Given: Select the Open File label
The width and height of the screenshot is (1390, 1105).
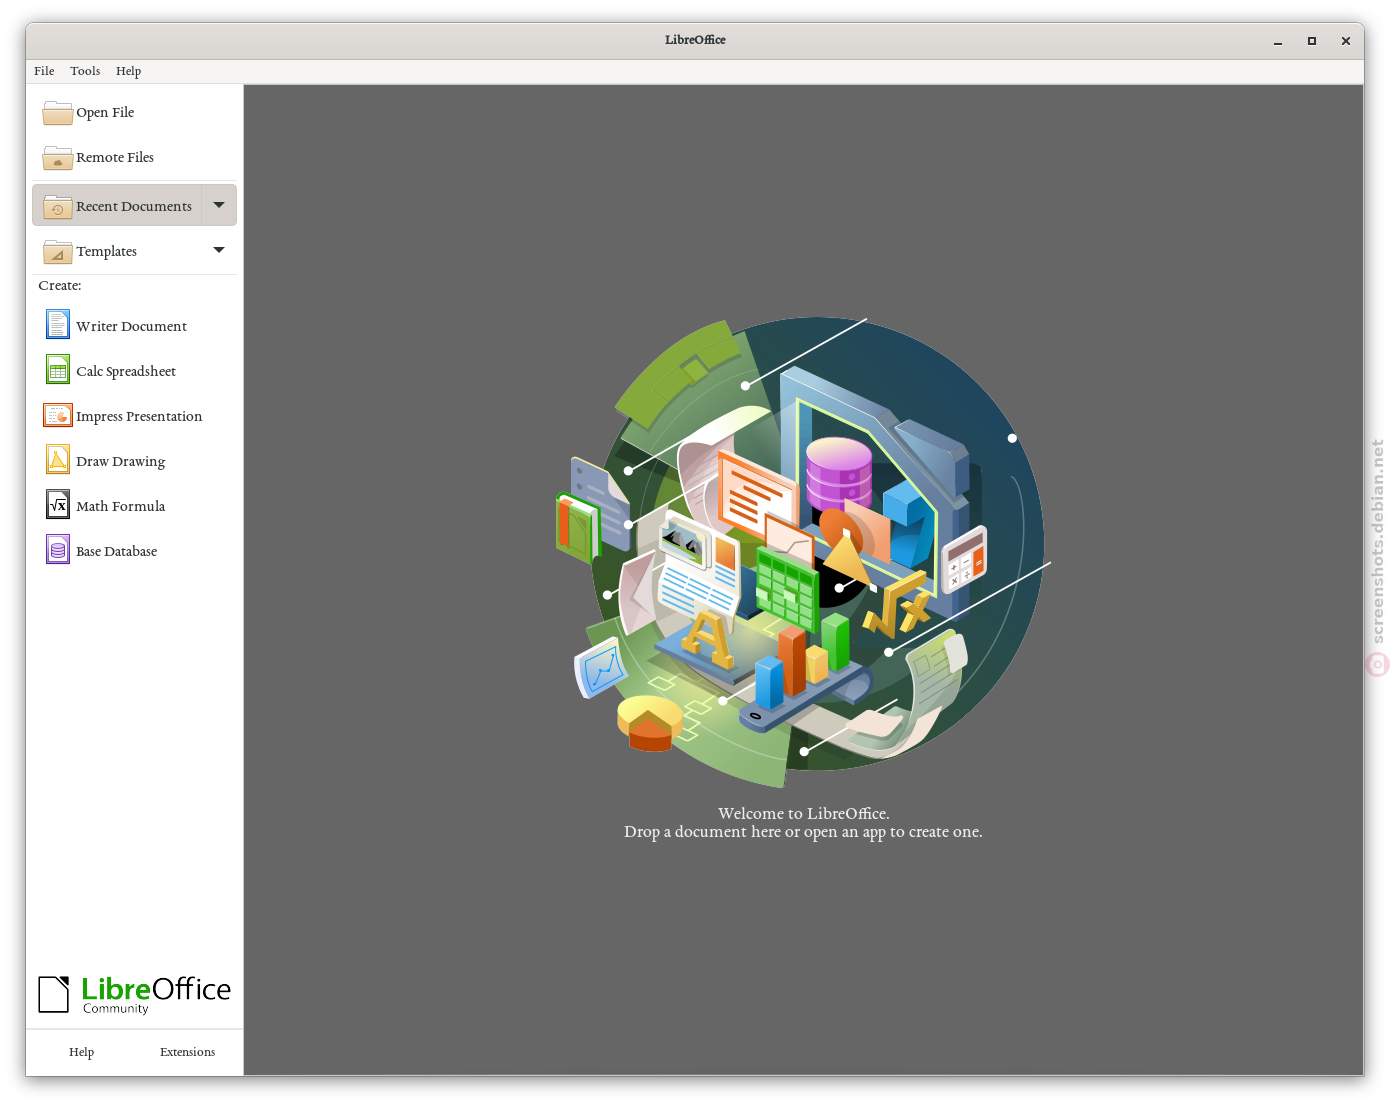Looking at the screenshot, I should pyautogui.click(x=105, y=112).
